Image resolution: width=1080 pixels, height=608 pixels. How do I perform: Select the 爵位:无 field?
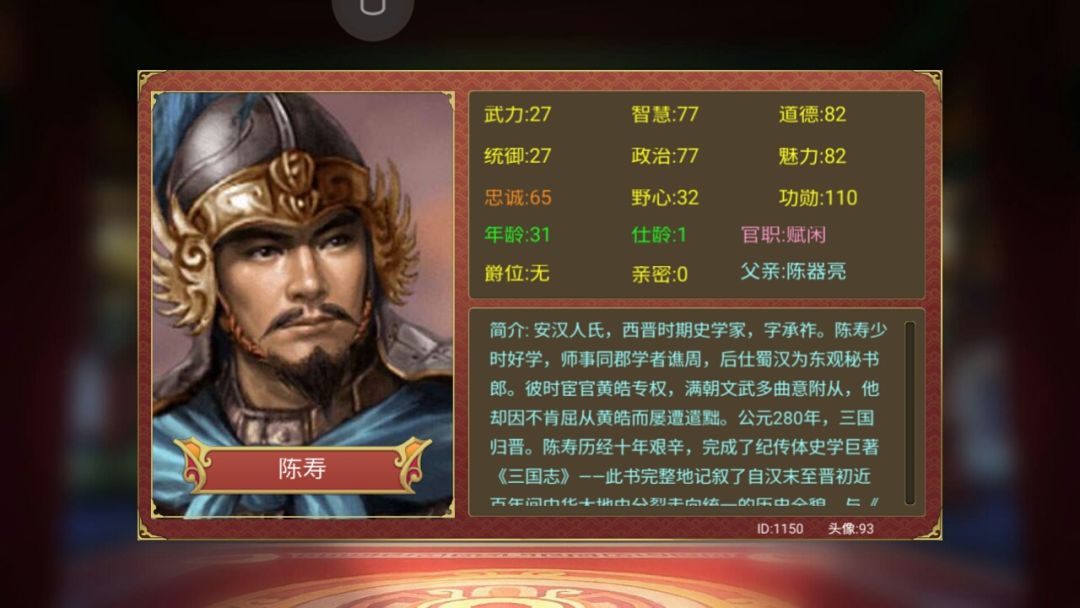516,273
